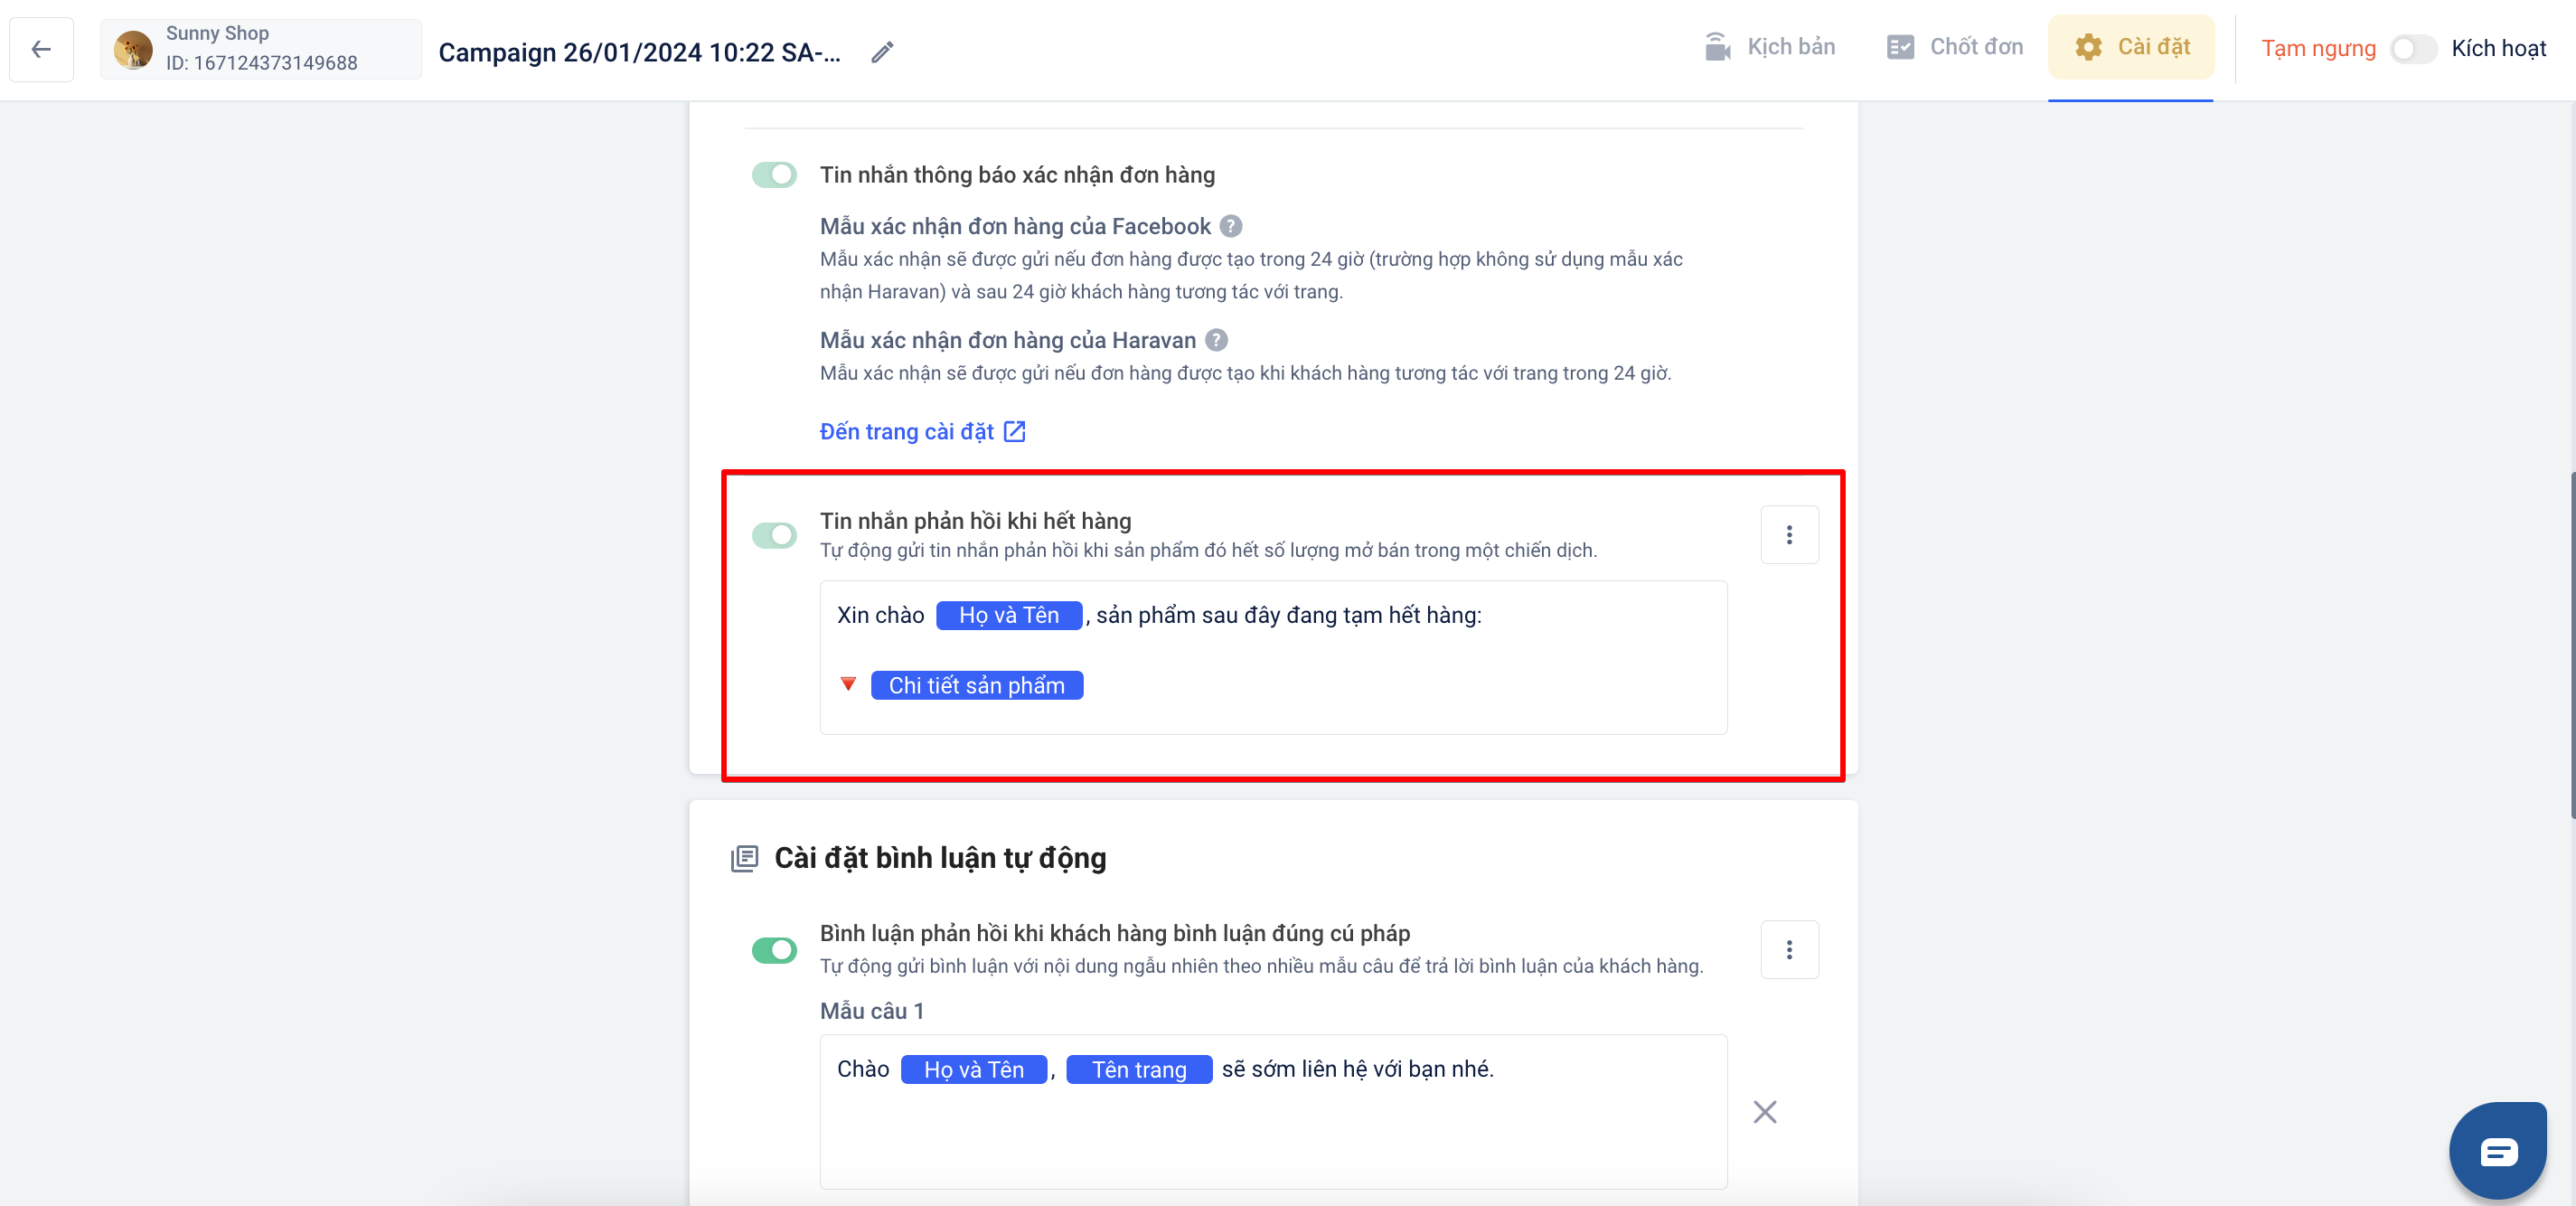Open three-dot menu for comment reply setting
The height and width of the screenshot is (1206, 2576).
click(1789, 949)
